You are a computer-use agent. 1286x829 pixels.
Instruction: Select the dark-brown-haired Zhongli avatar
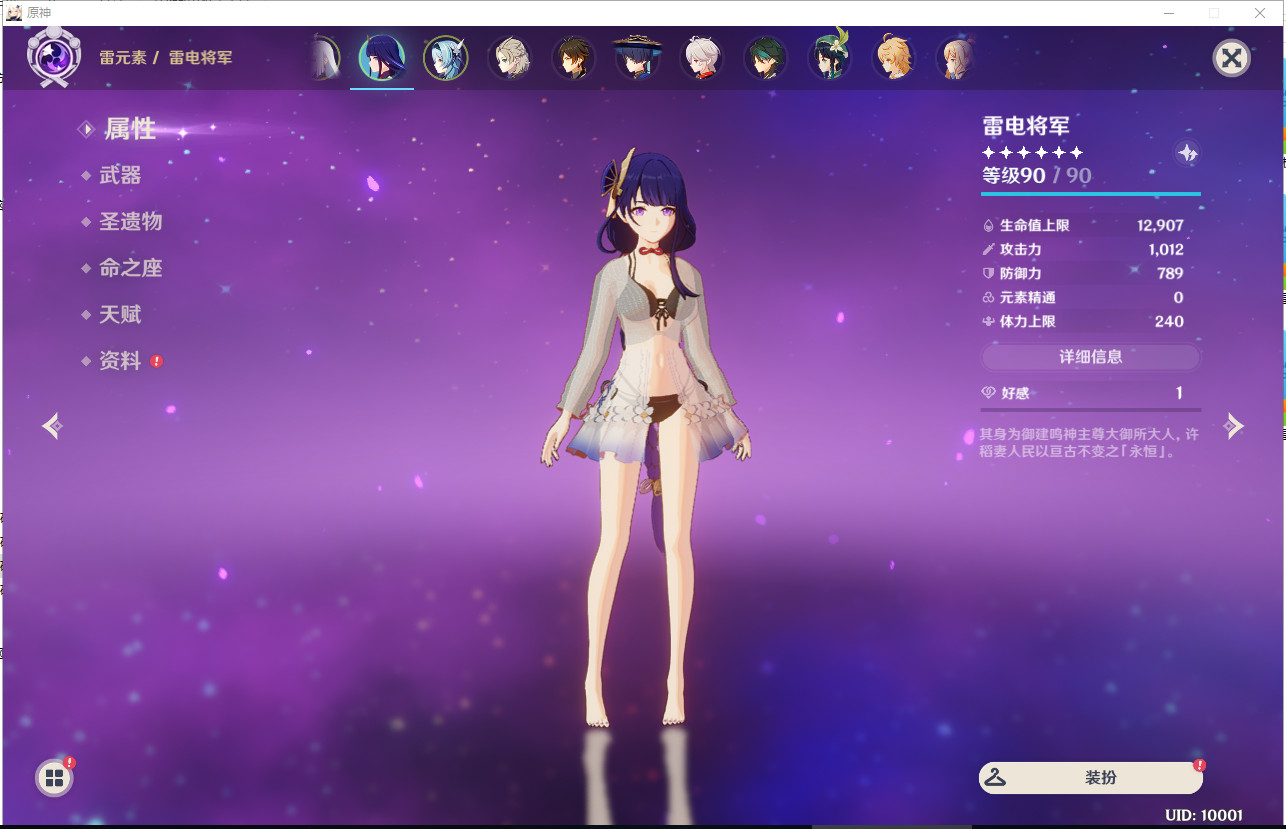[574, 58]
